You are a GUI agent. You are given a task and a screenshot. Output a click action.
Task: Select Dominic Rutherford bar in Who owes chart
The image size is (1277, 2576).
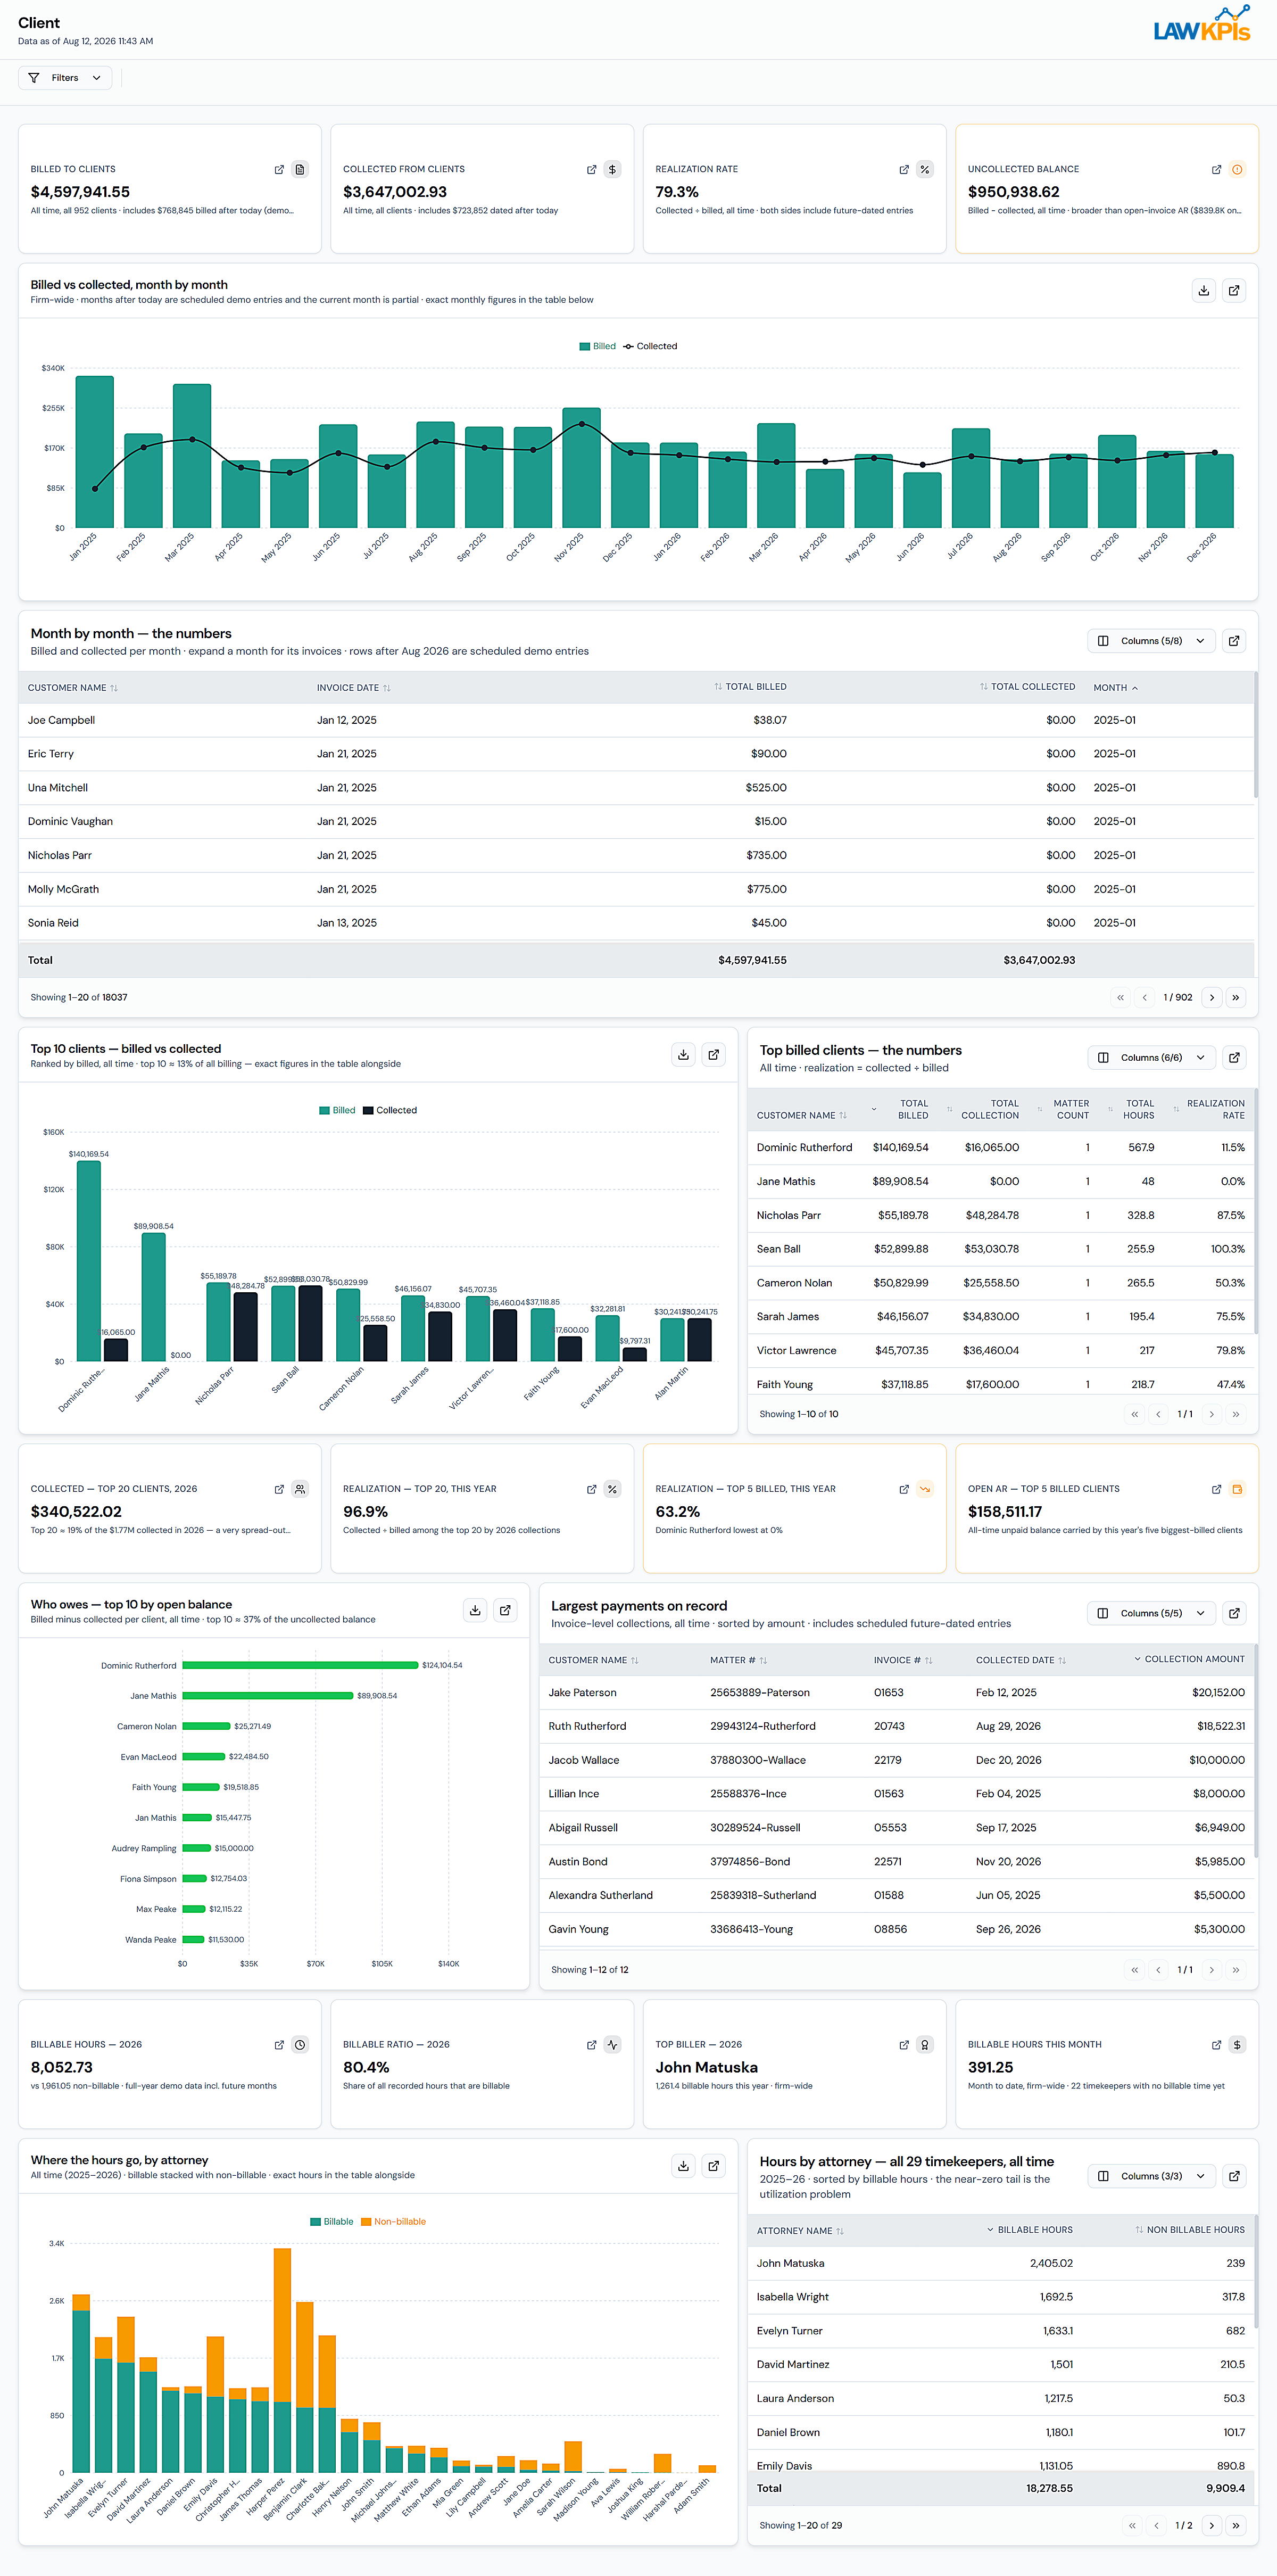pos(300,1665)
